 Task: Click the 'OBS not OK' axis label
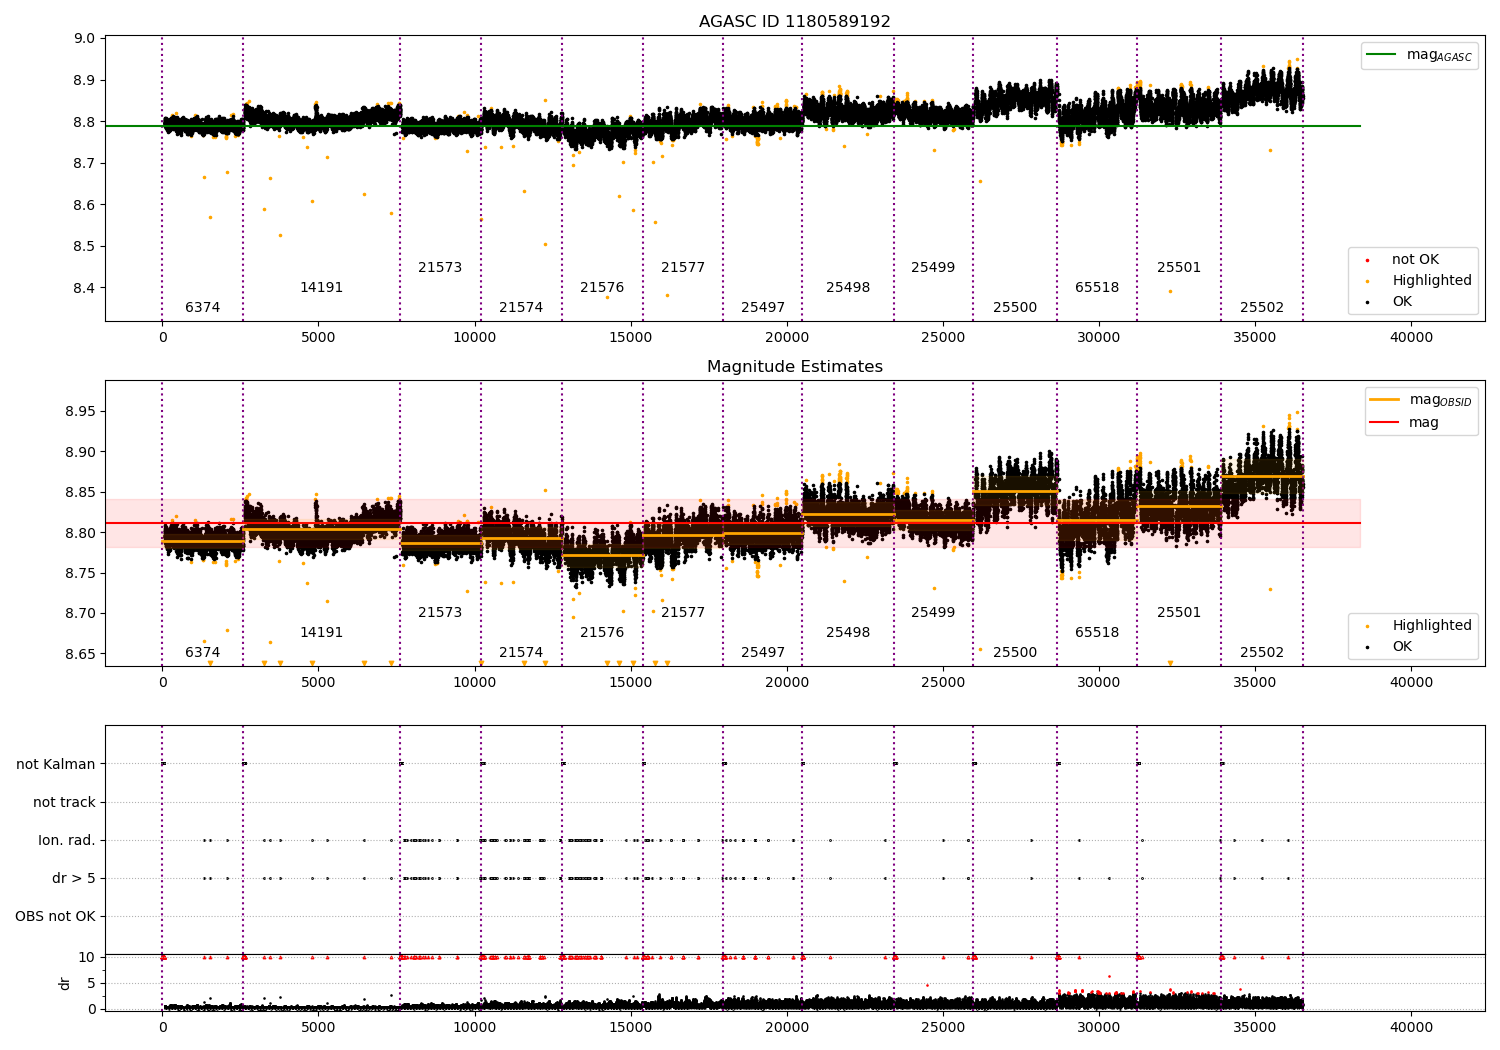pos(56,916)
